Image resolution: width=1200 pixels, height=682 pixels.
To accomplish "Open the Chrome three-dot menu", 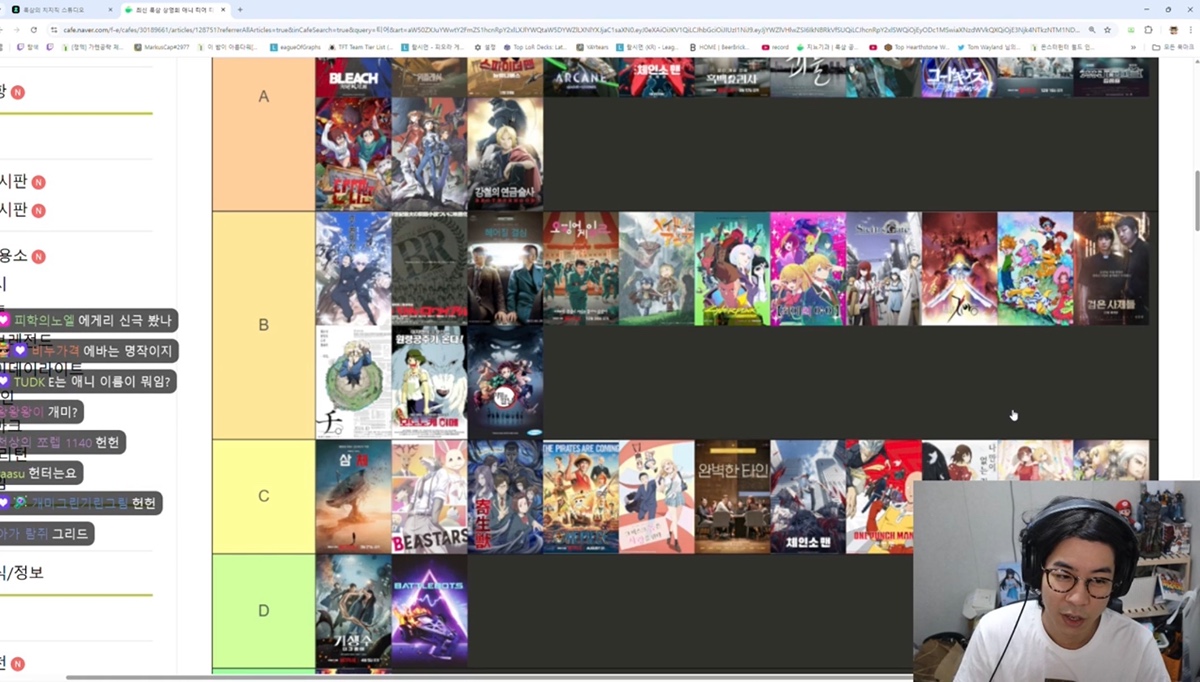I will coord(1190,30).
